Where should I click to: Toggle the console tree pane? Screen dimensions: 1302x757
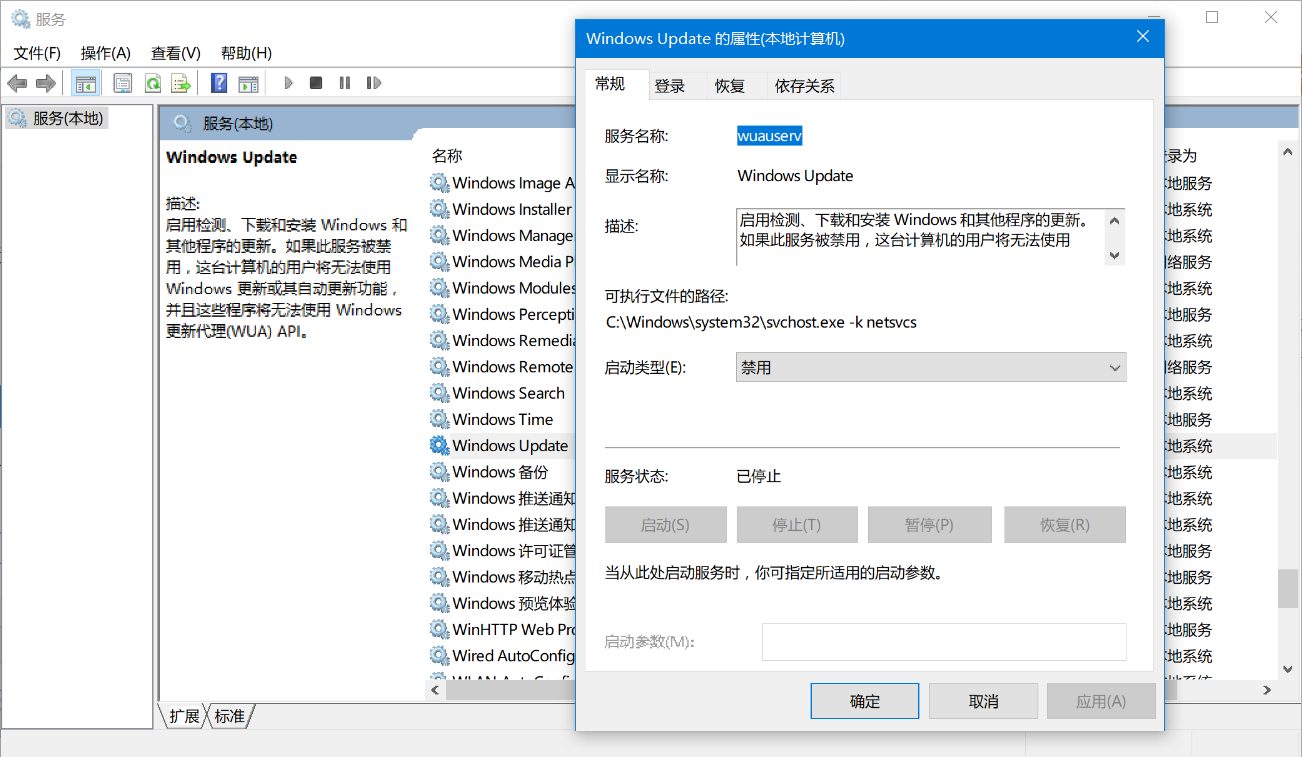pyautogui.click(x=86, y=83)
